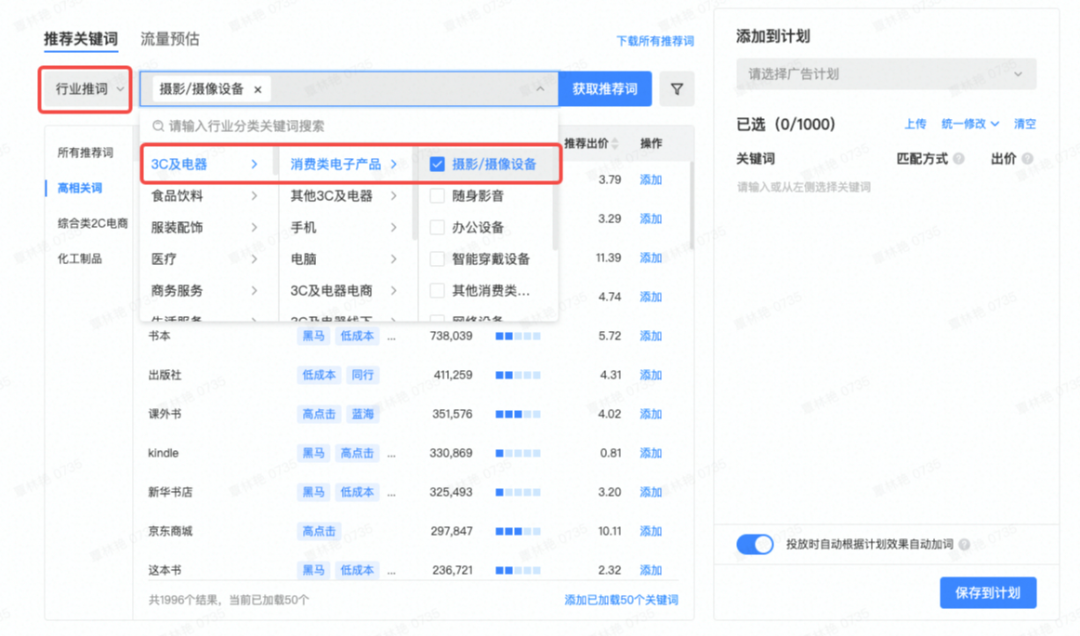Expand the 统一修改 dropdown
Viewport: 1080px width, 636px height.
coord(970,124)
